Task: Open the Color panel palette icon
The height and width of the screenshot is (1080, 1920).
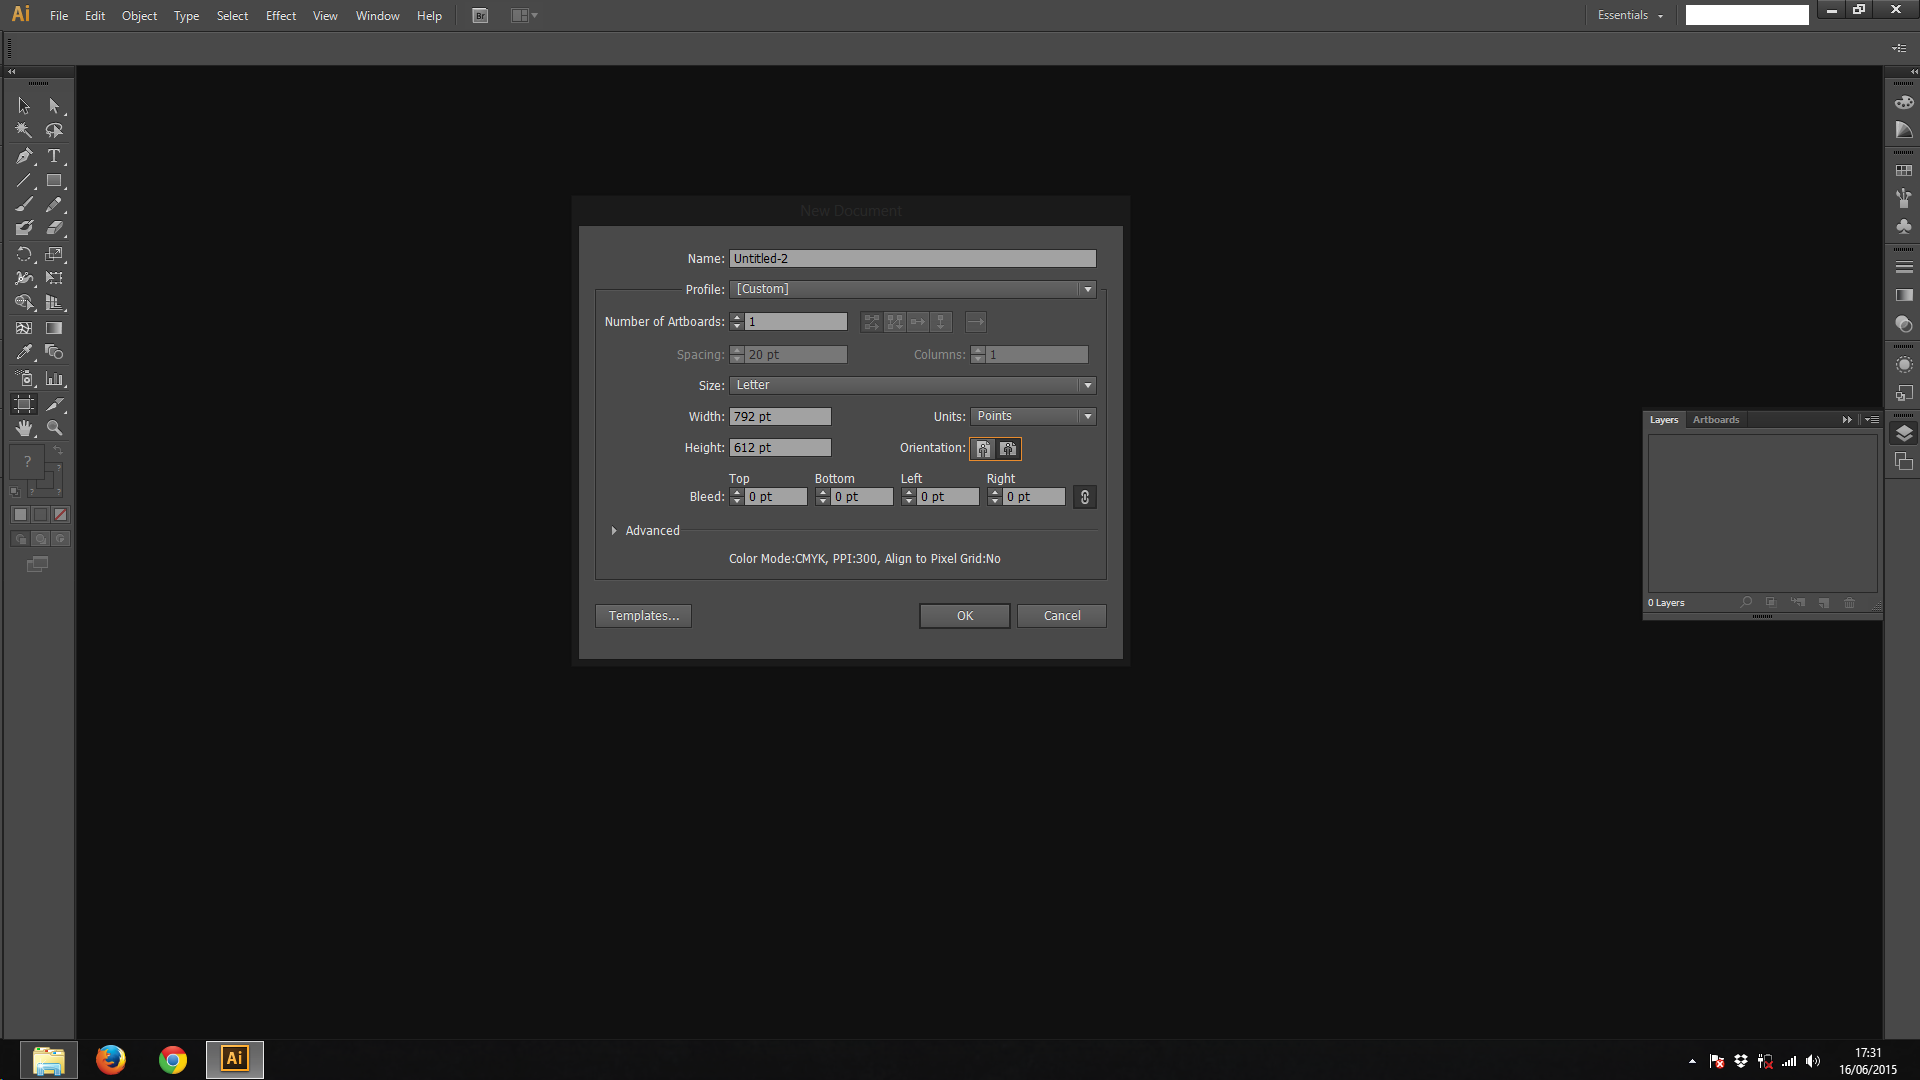Action: [x=1904, y=103]
